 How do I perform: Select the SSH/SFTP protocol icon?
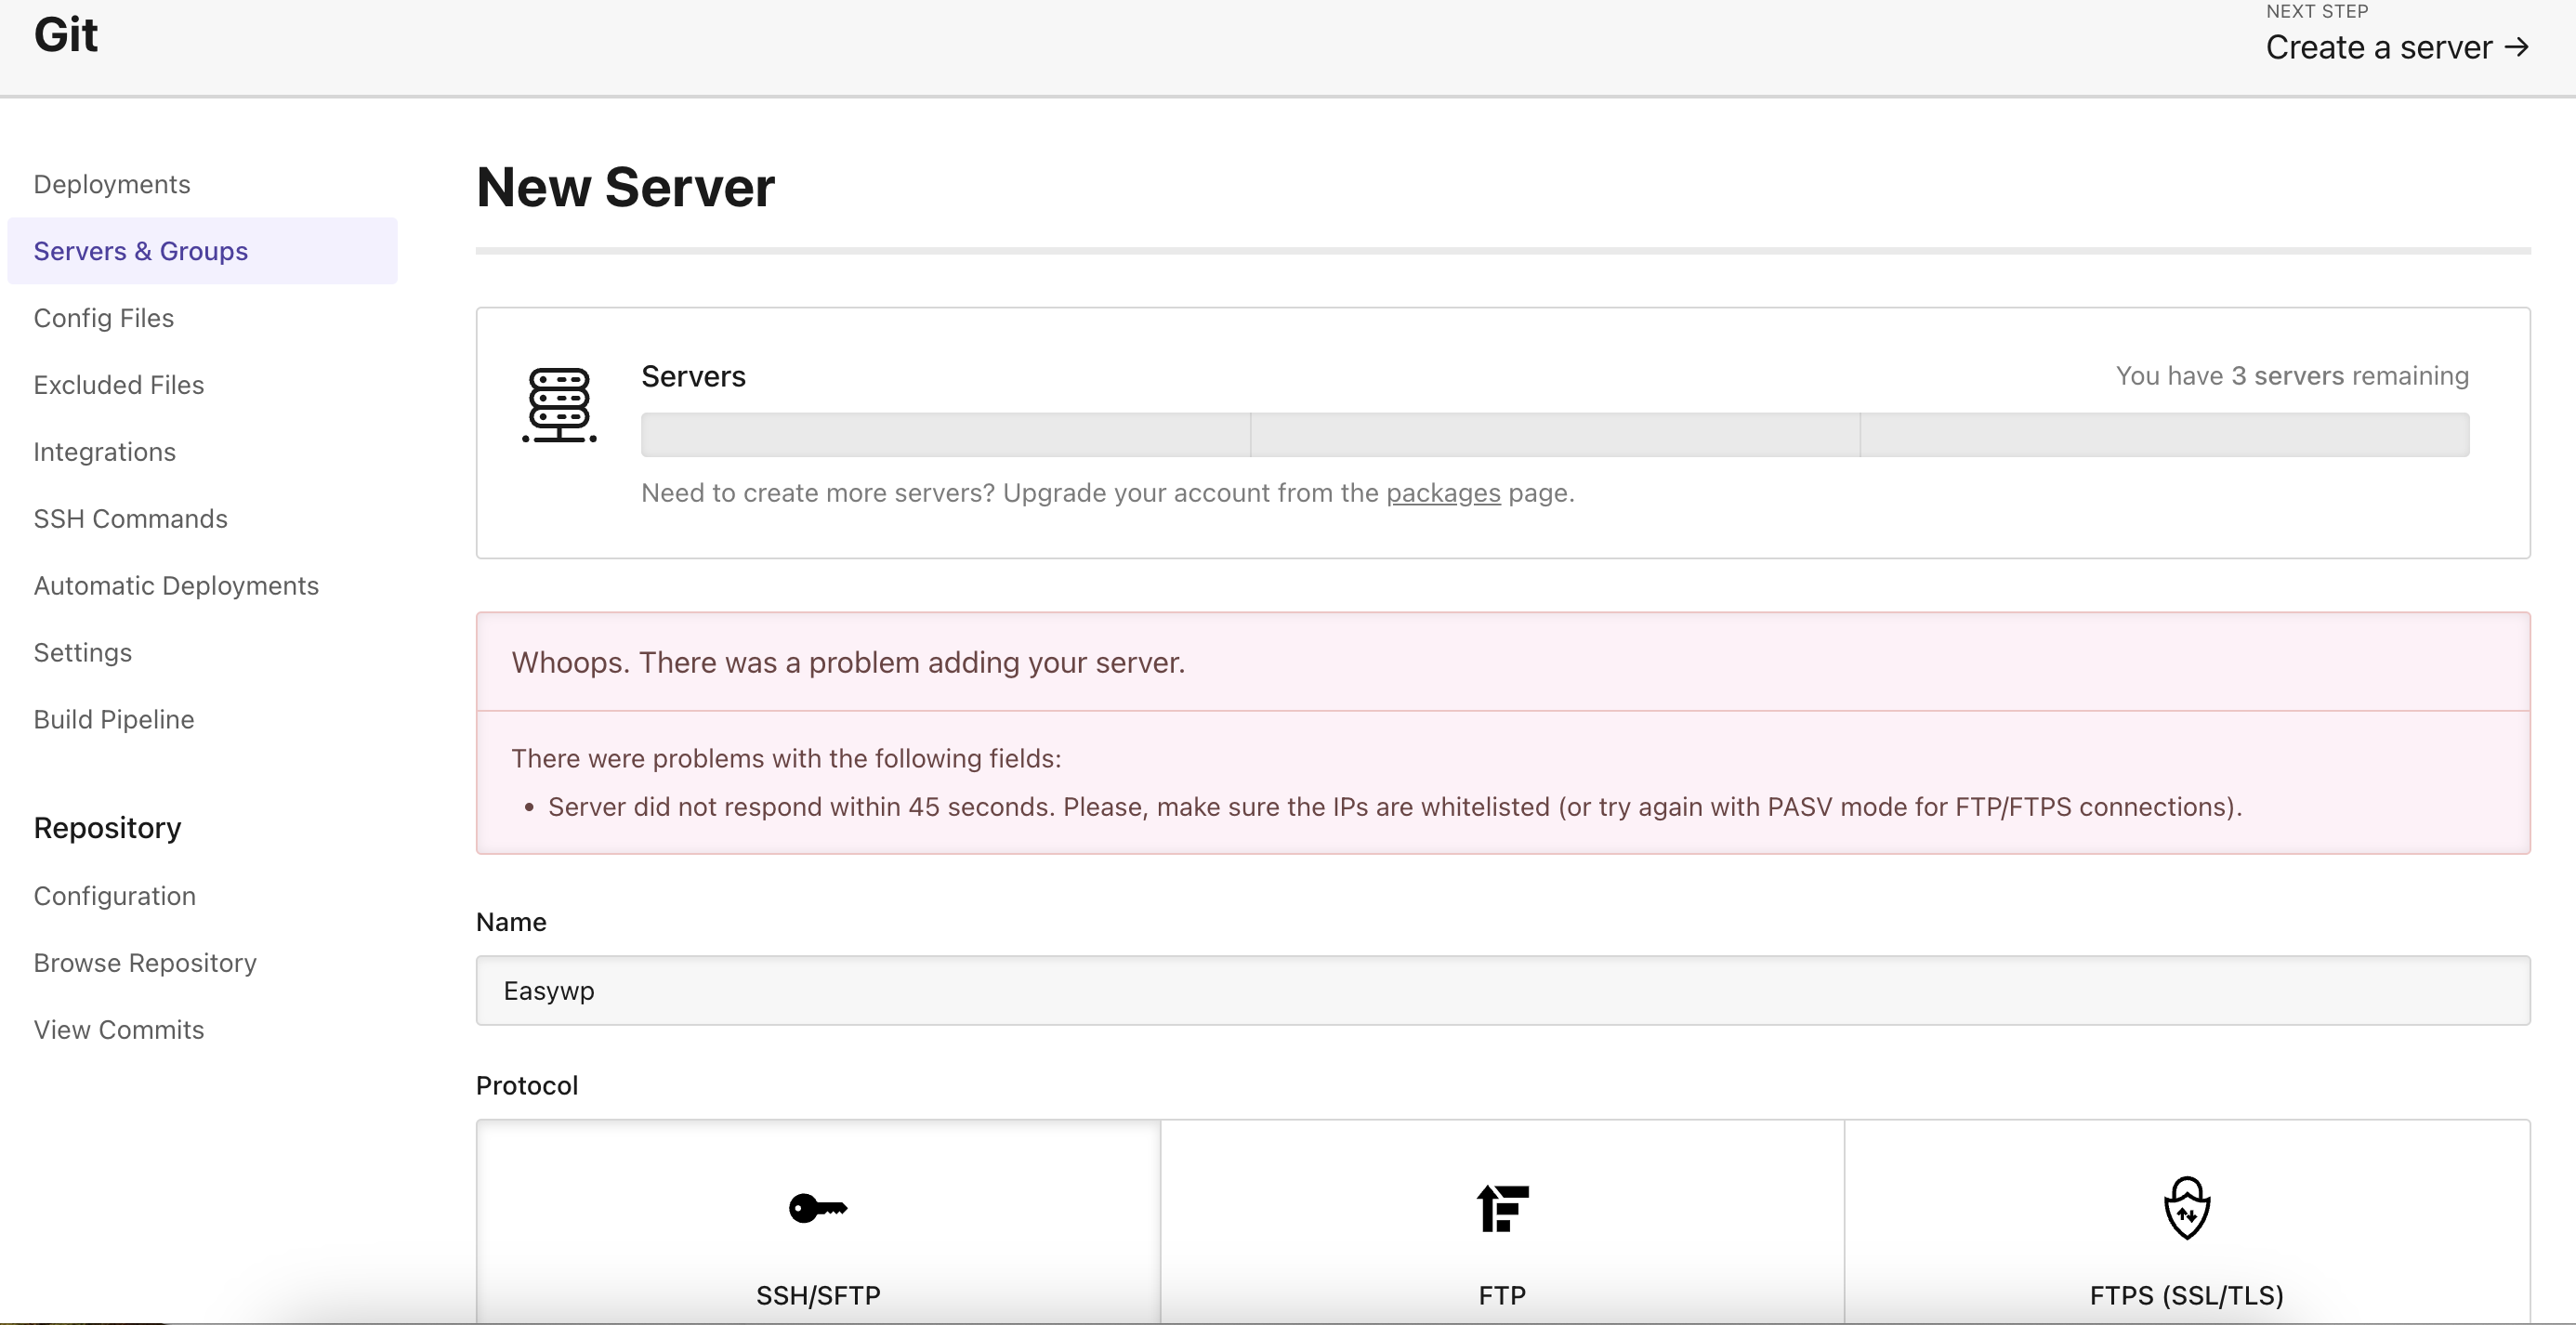click(817, 1205)
